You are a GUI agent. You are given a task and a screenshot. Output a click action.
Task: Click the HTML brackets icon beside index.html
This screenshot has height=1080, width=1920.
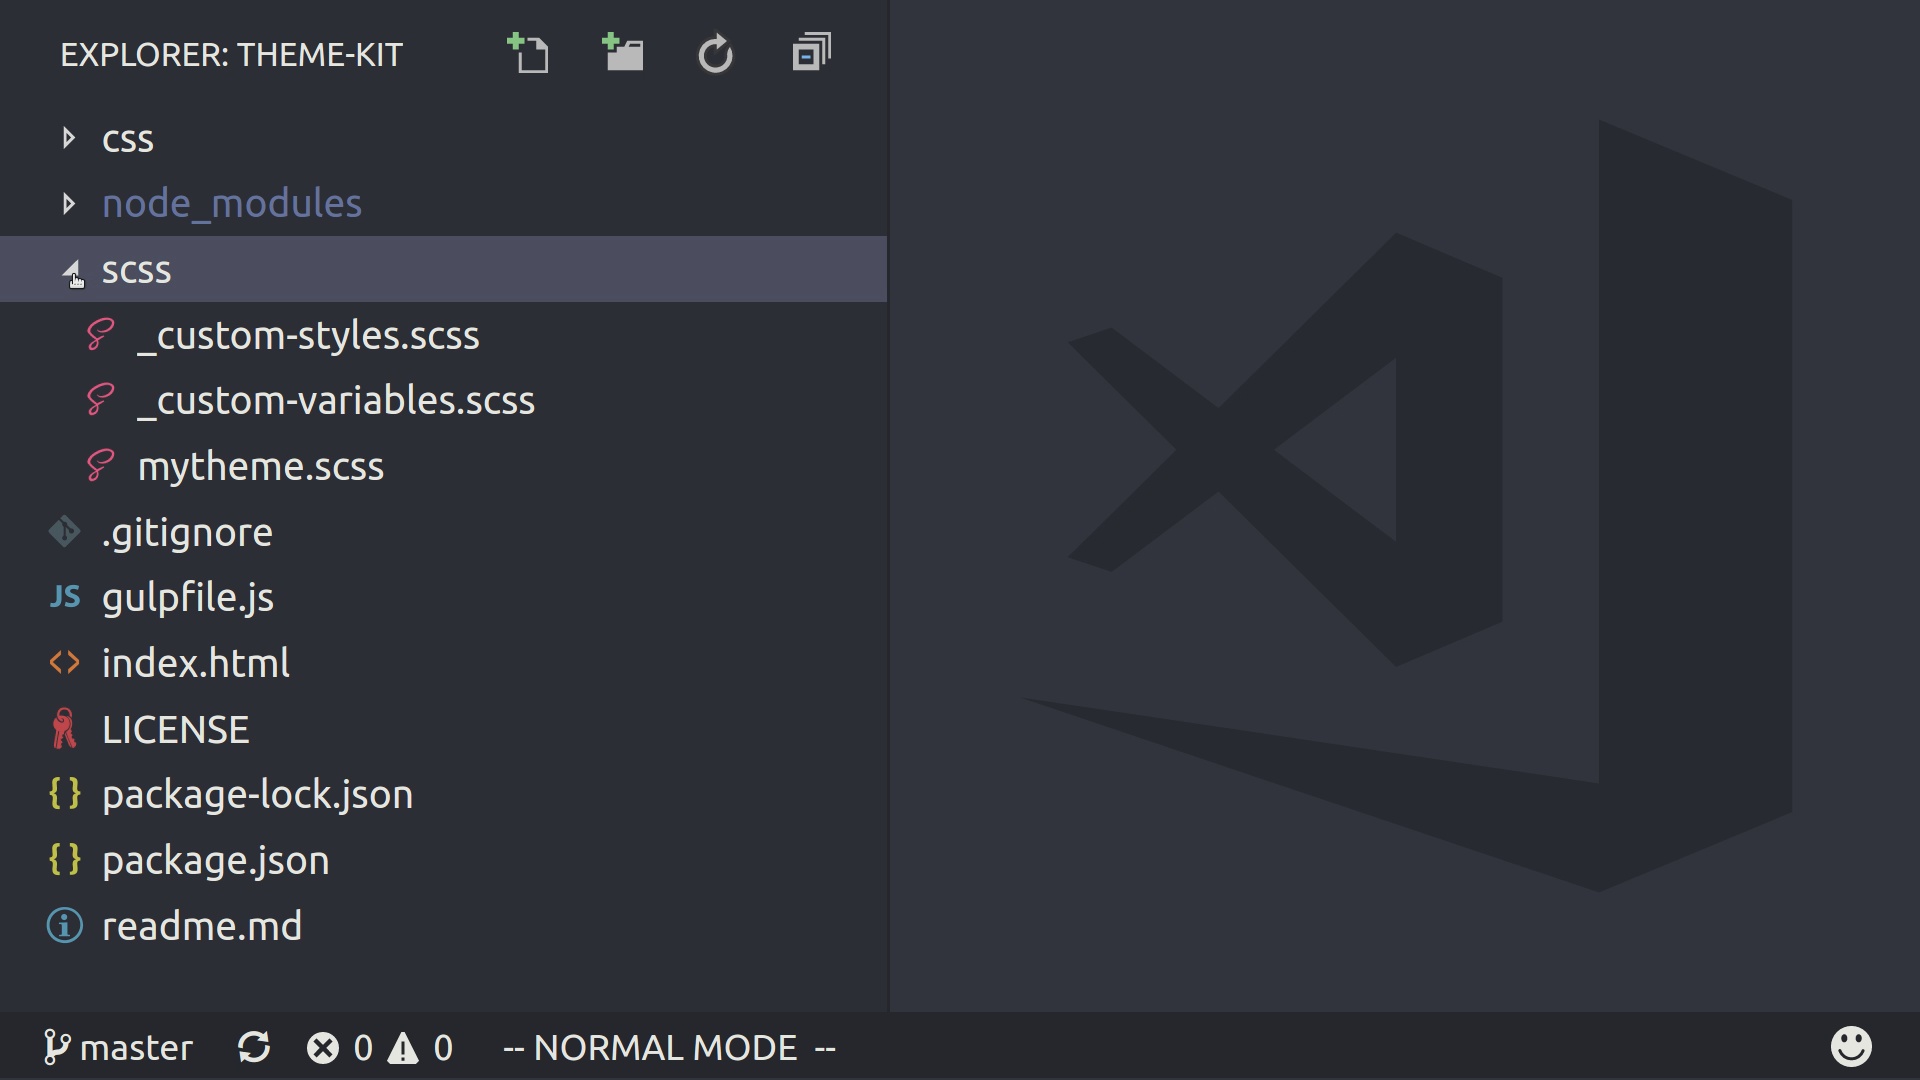(65, 662)
